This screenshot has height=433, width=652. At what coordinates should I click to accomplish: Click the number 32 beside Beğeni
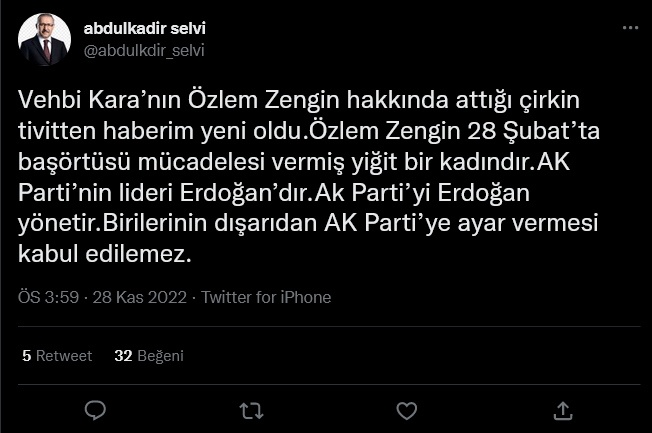[124, 355]
